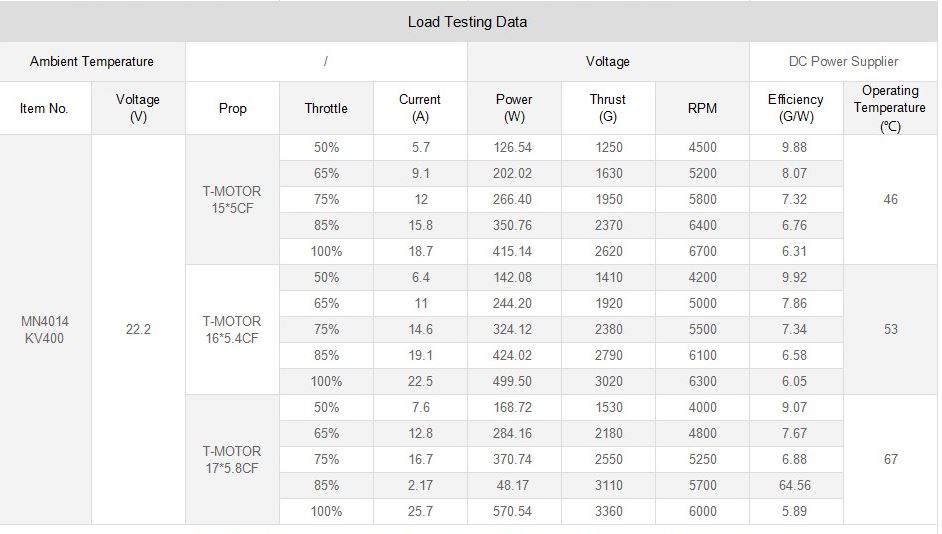Viewport: 942px width, 534px height.
Task: Click the 2.17 current value
Action: coord(420,485)
